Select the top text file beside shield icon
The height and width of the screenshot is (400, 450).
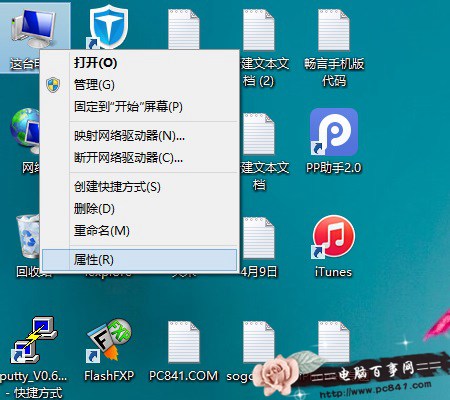[184, 29]
